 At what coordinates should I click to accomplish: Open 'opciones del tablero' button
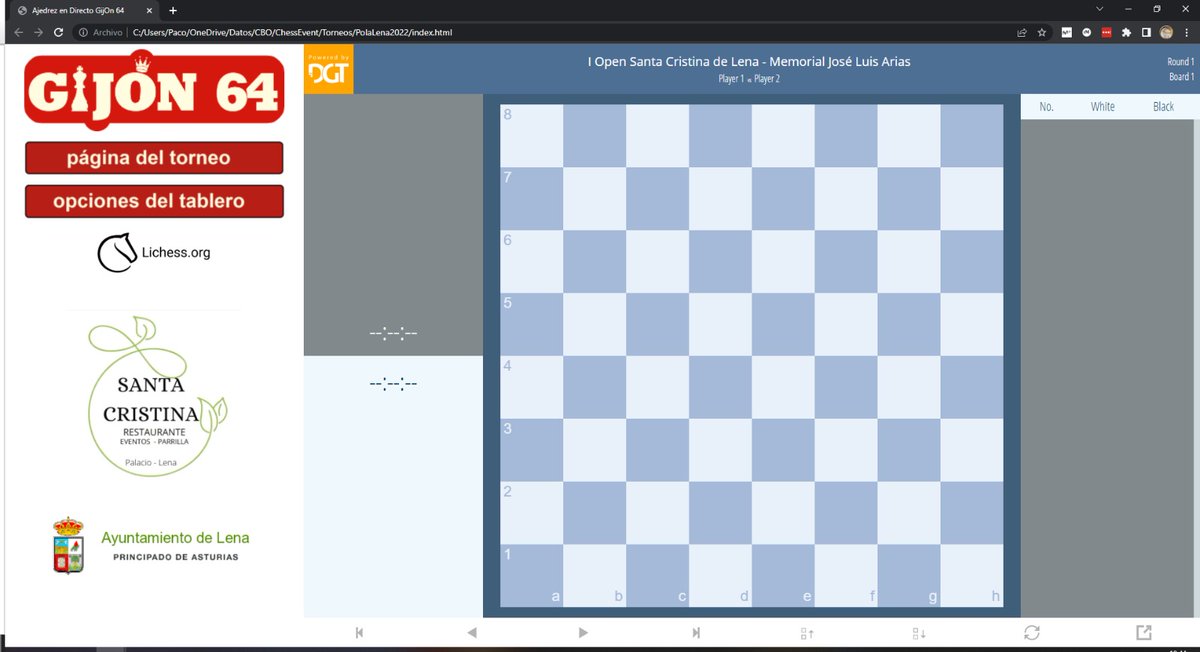point(154,201)
